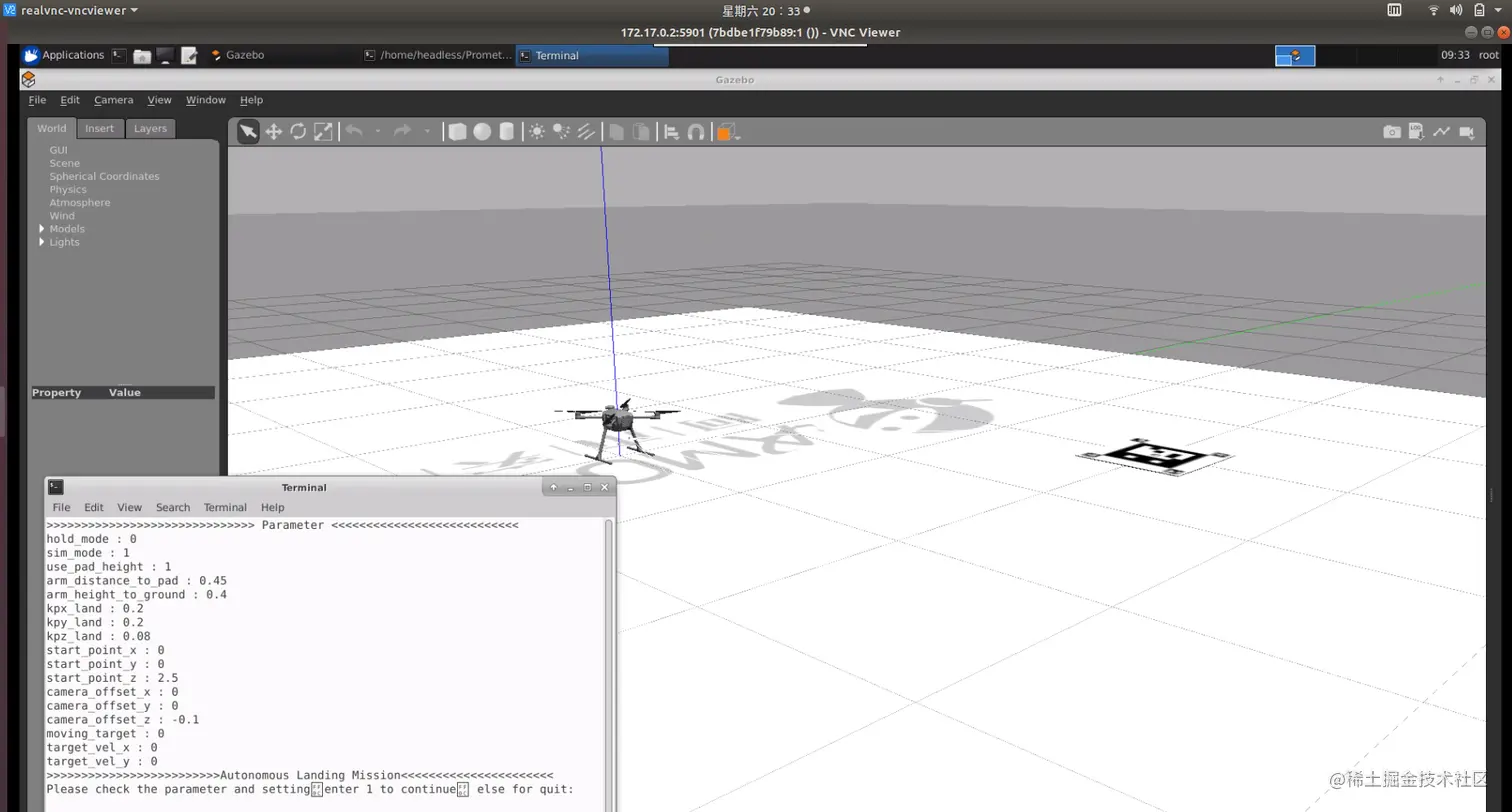Select Physics item in World tree

coord(68,189)
